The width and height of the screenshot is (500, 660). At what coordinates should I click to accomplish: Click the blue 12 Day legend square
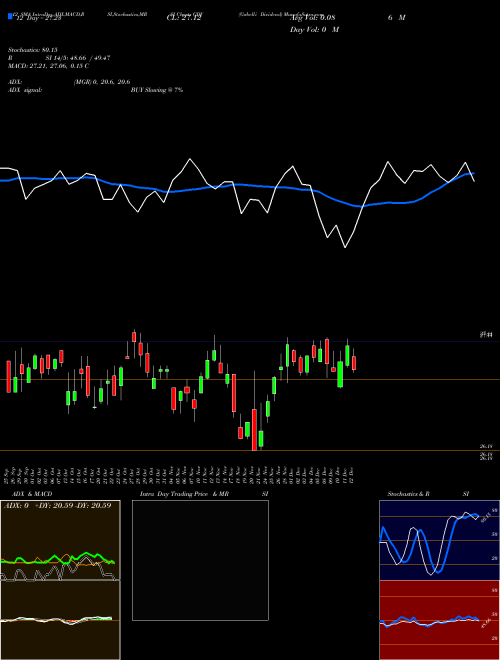(x=11, y=17)
